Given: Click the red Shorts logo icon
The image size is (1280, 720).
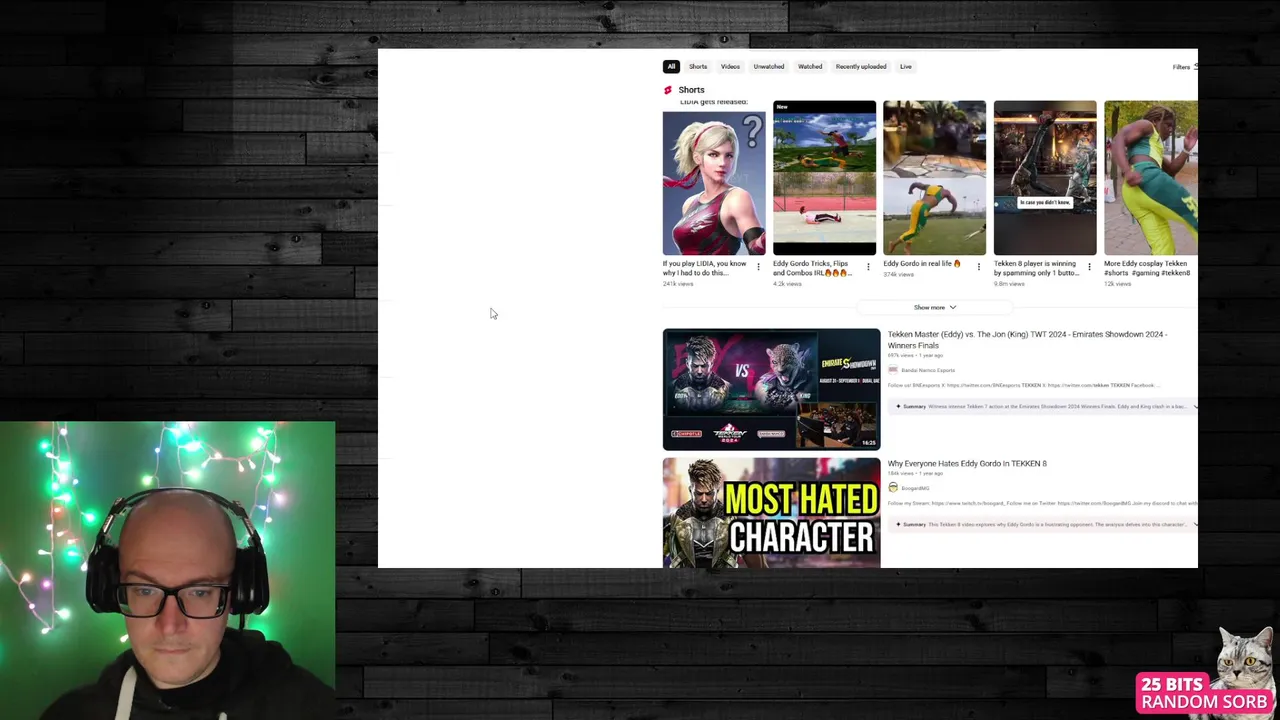Looking at the screenshot, I should tap(668, 90).
